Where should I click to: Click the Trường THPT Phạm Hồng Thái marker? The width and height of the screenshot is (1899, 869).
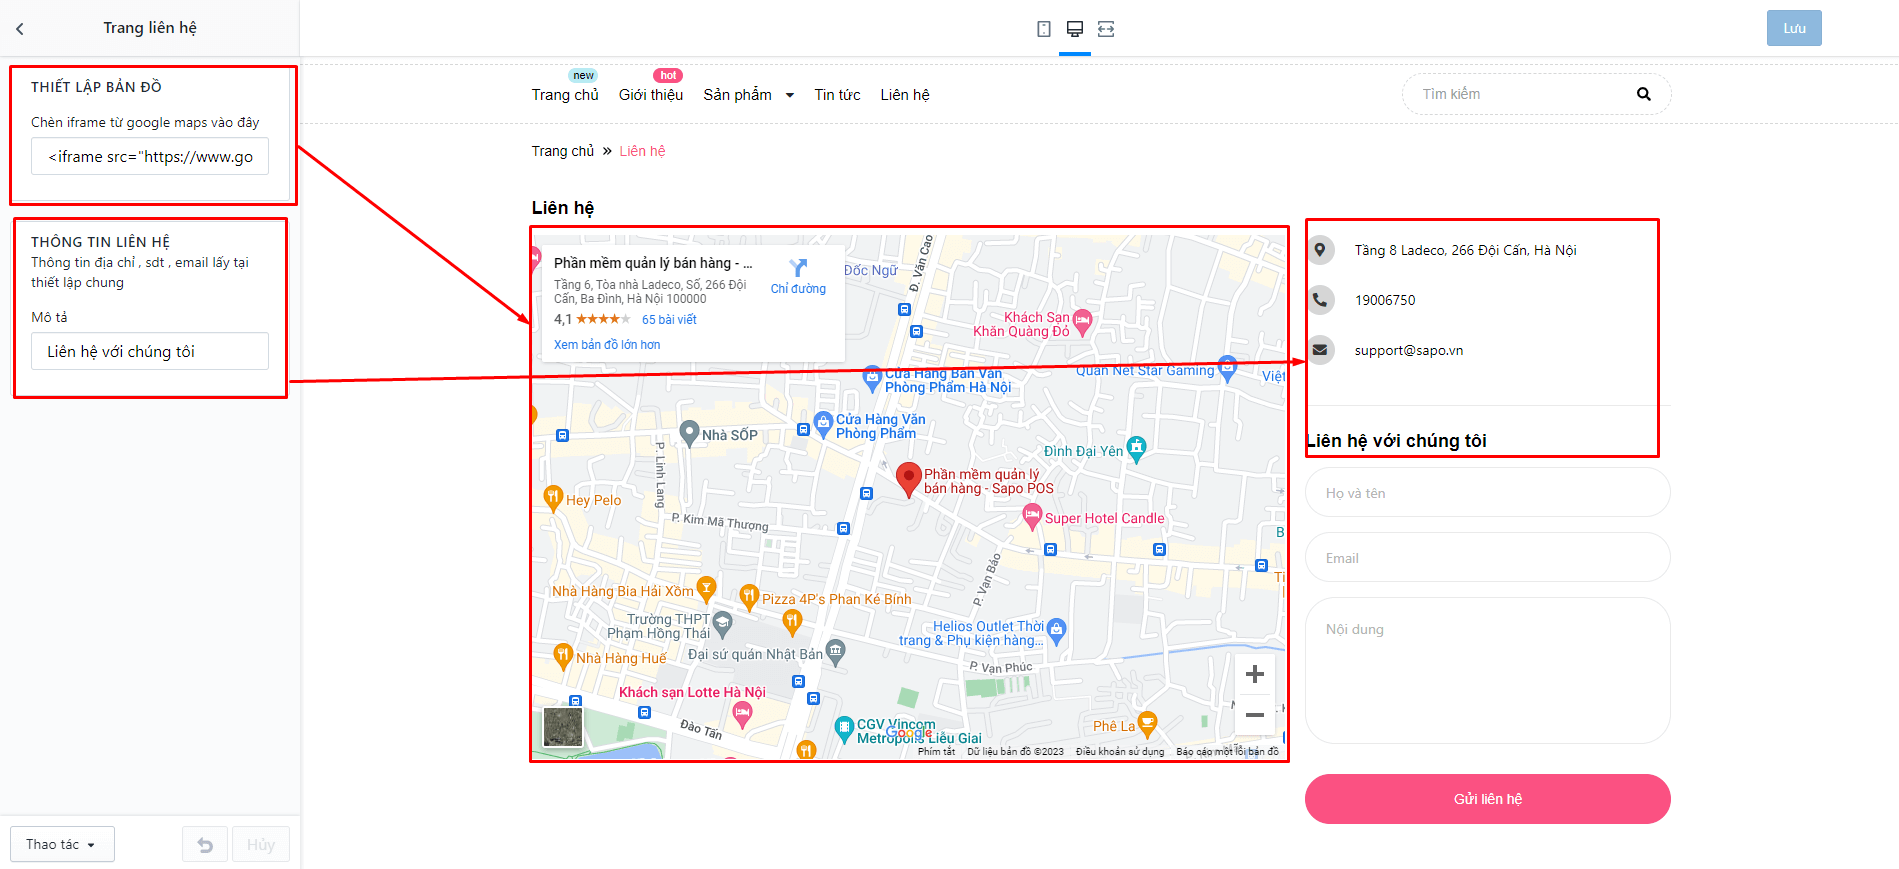[x=722, y=624]
